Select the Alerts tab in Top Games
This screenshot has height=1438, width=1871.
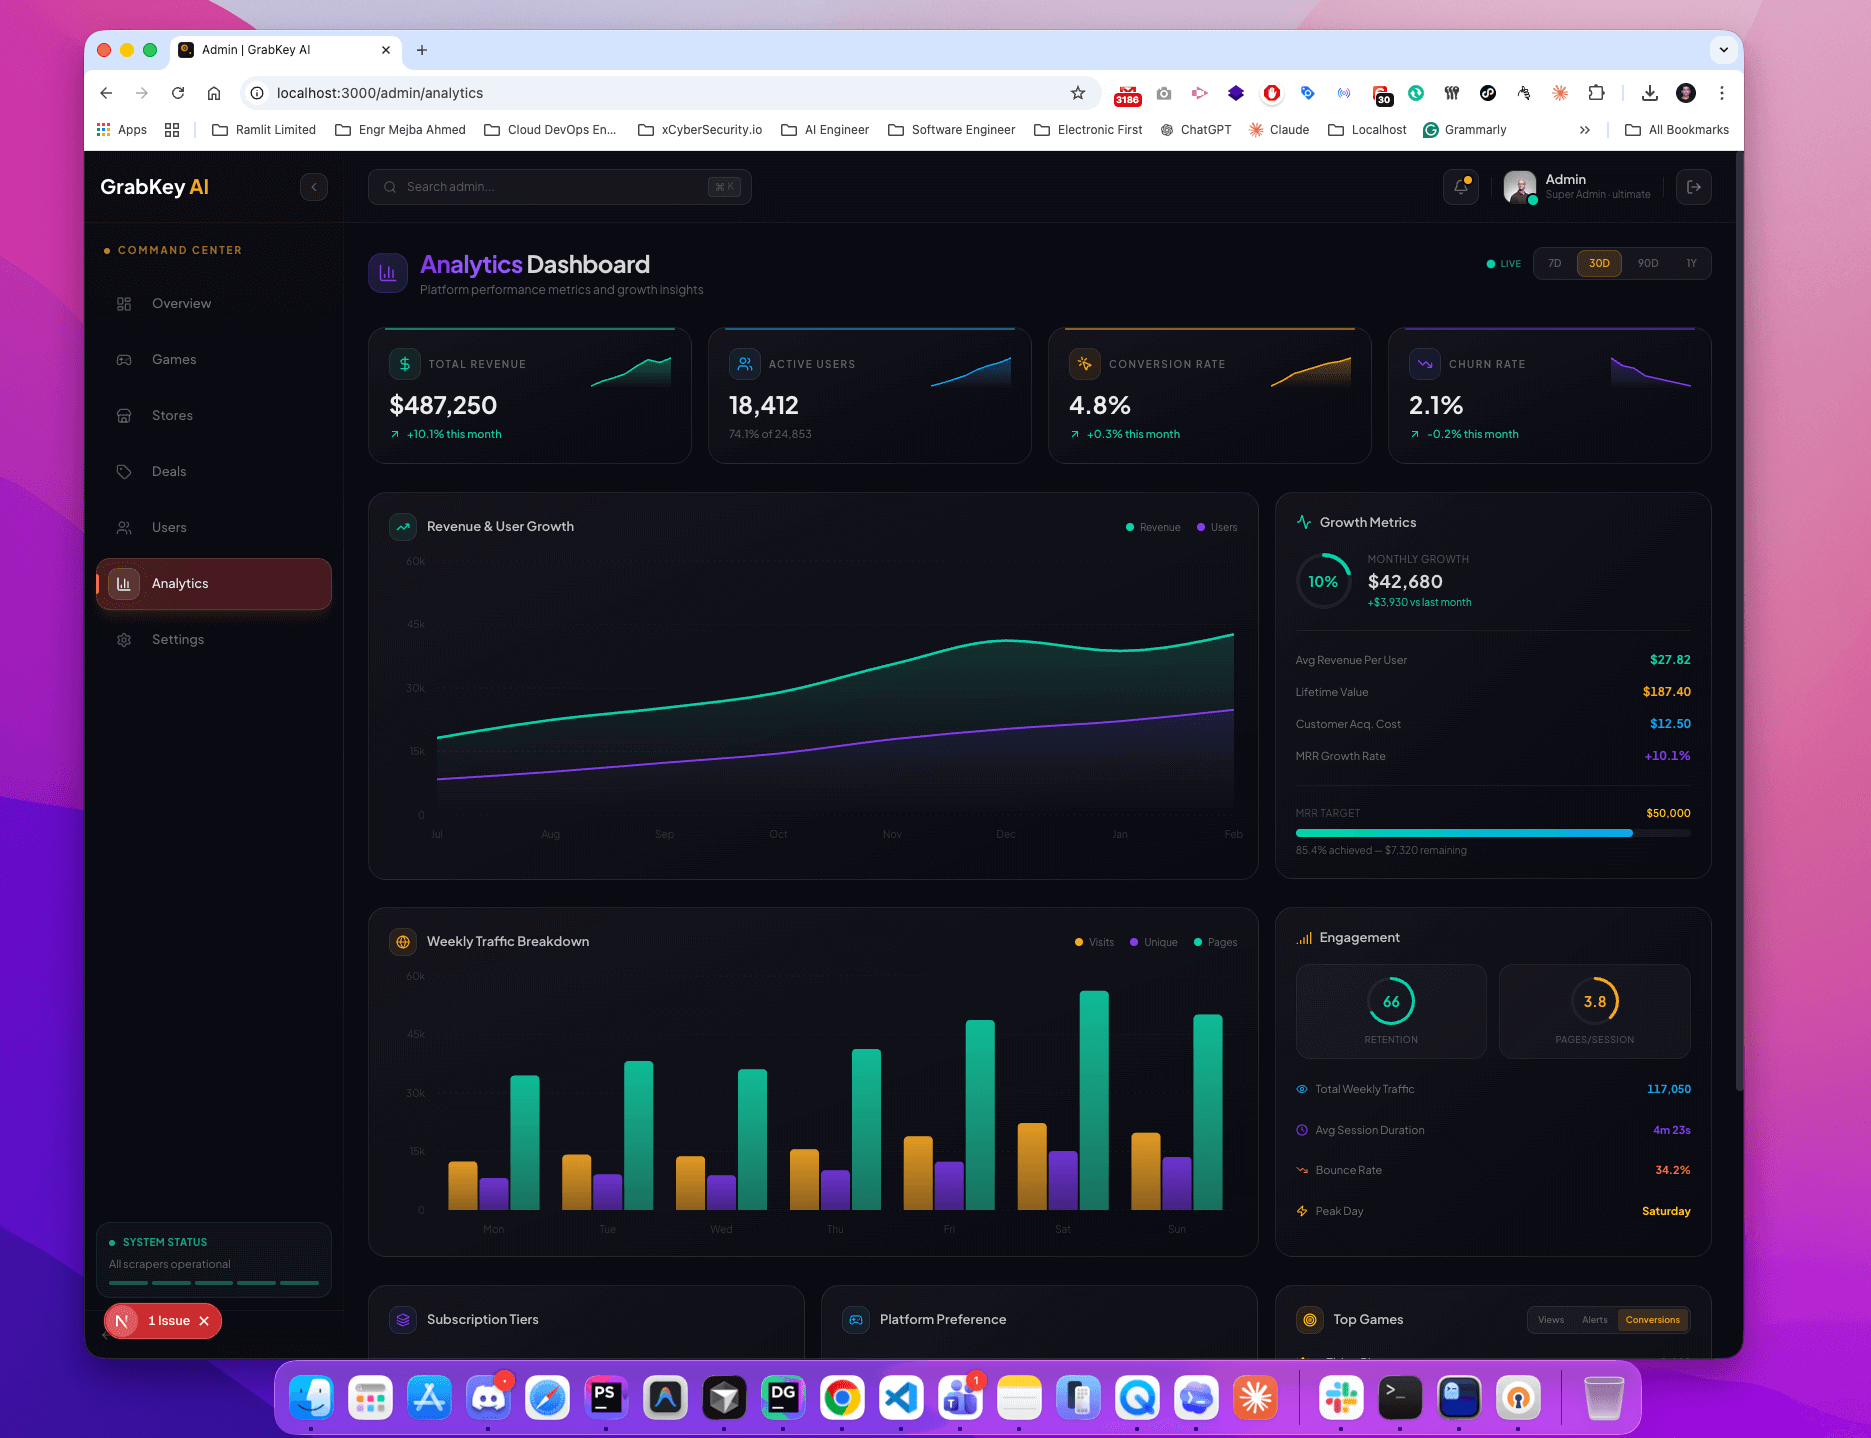(x=1595, y=1320)
